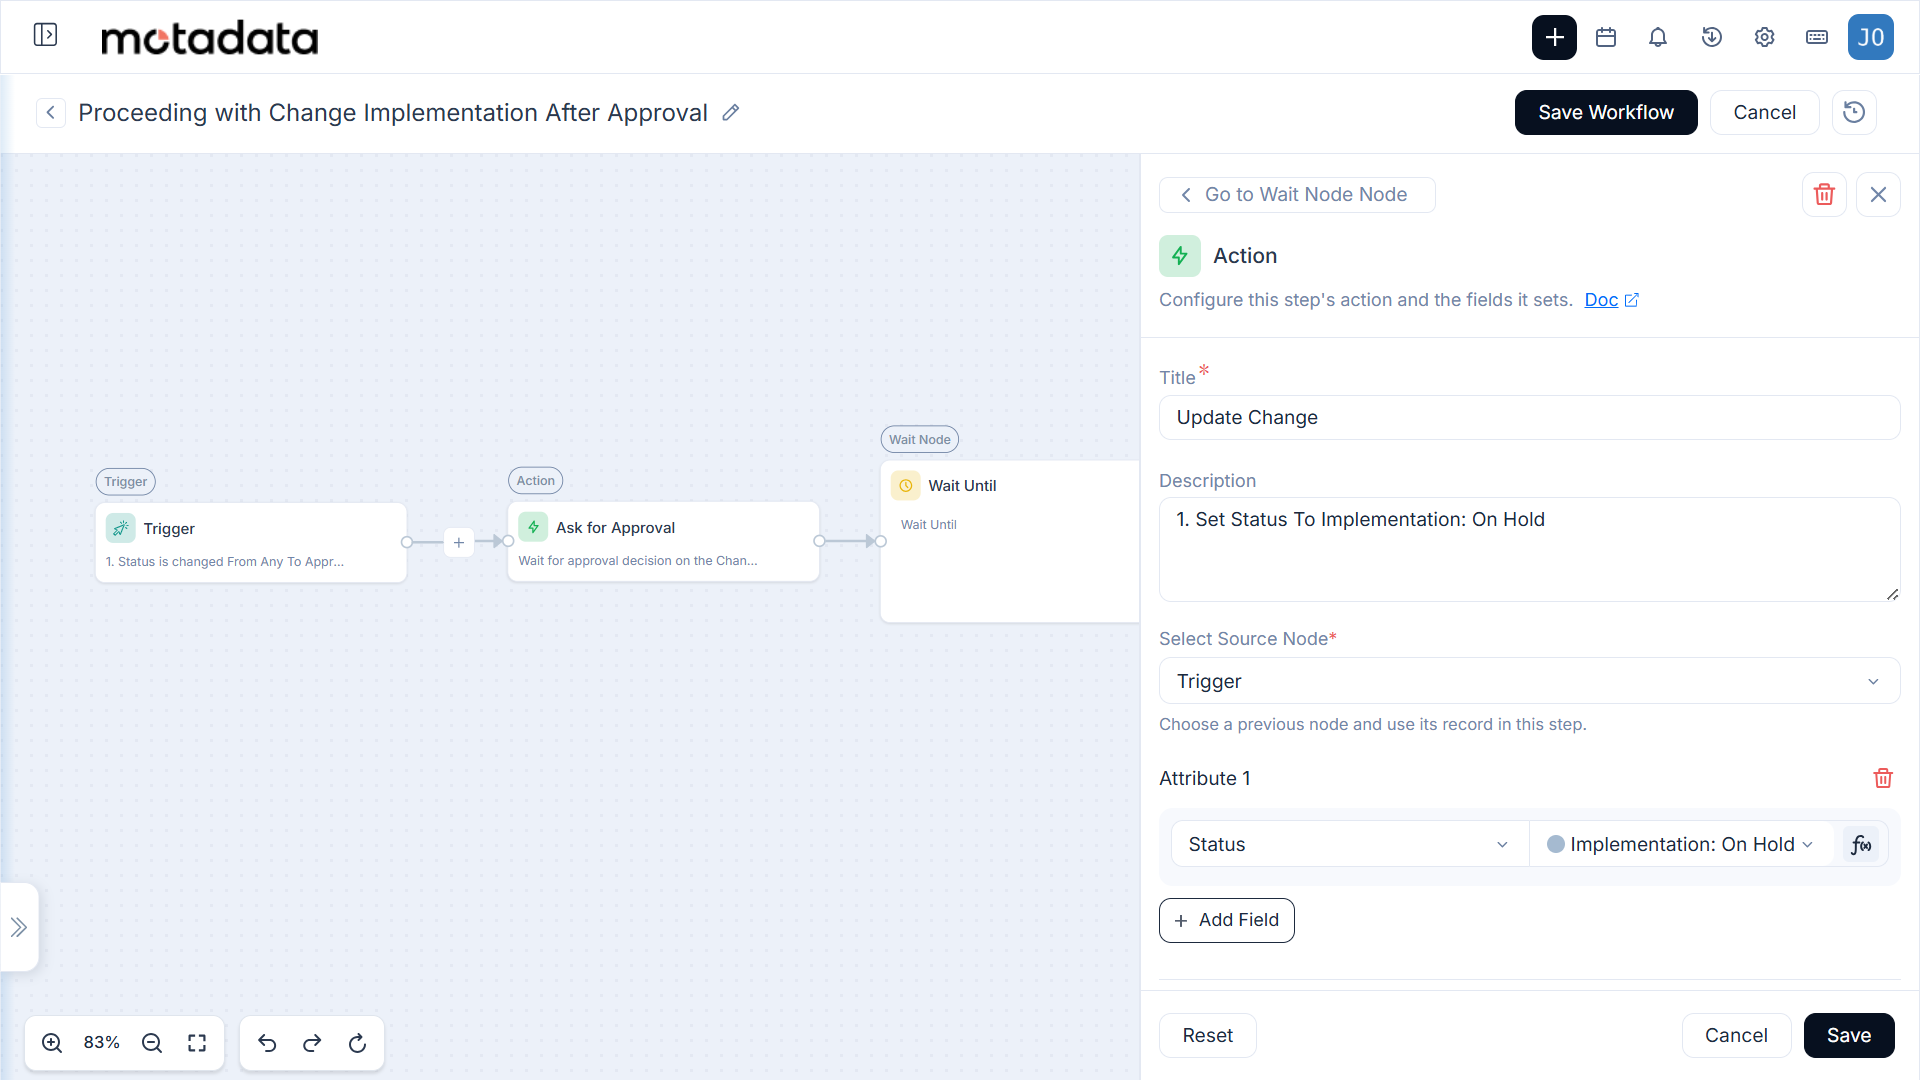Click the workflow history icon beside Cancel
The image size is (1920, 1080).
click(1854, 112)
